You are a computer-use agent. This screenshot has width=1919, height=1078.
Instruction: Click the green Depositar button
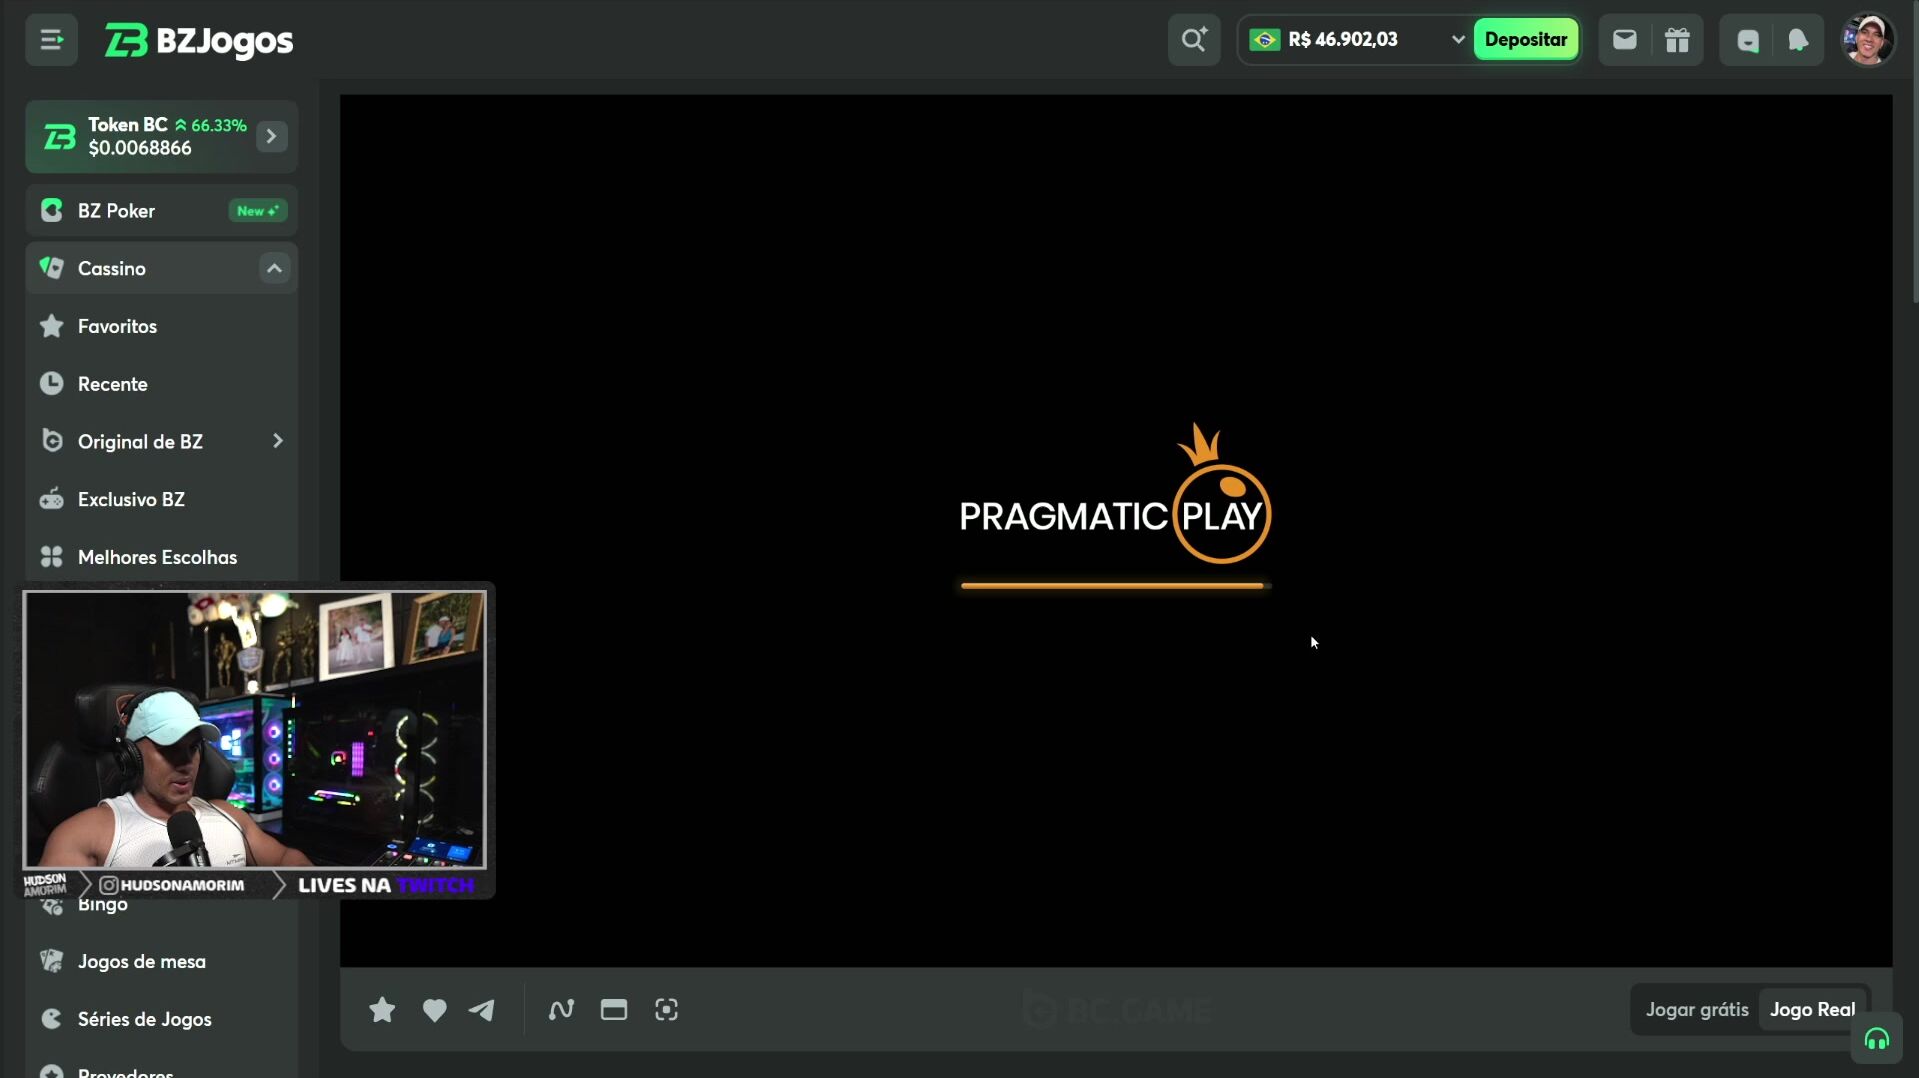tap(1525, 40)
